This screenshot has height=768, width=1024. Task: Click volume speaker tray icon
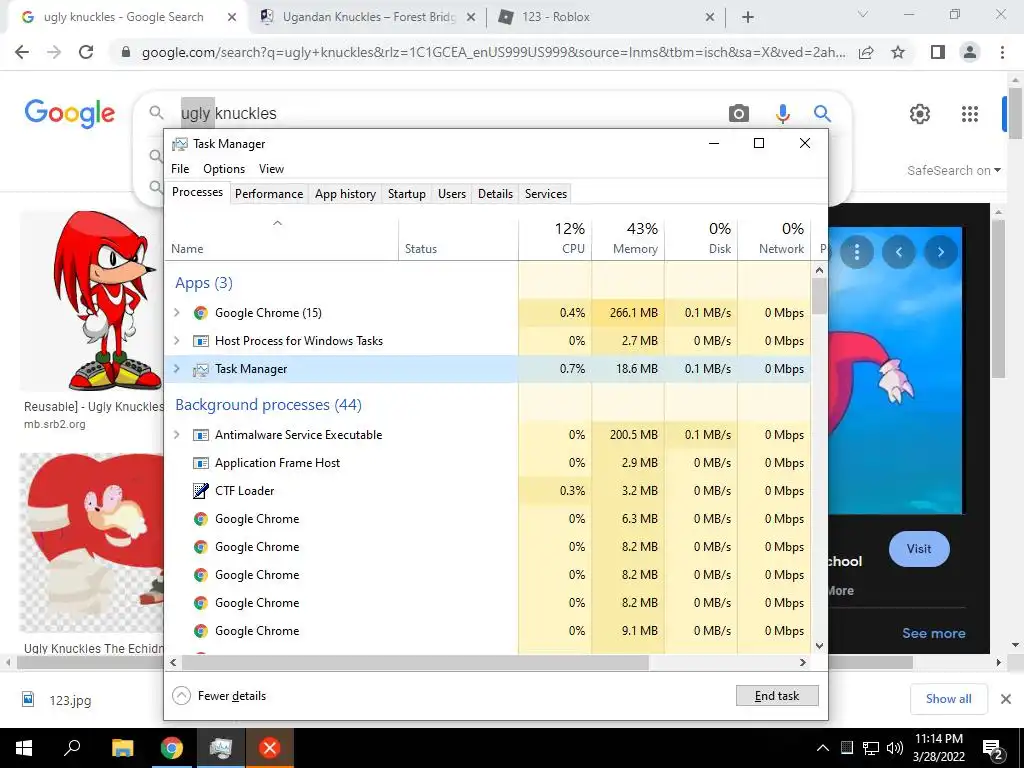coord(895,748)
